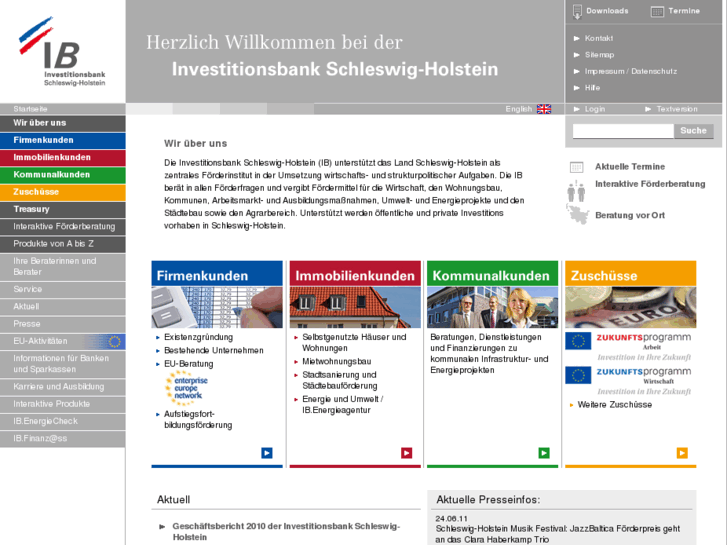Open the Presse sidebar item
This screenshot has width=727, height=545.
[63, 324]
